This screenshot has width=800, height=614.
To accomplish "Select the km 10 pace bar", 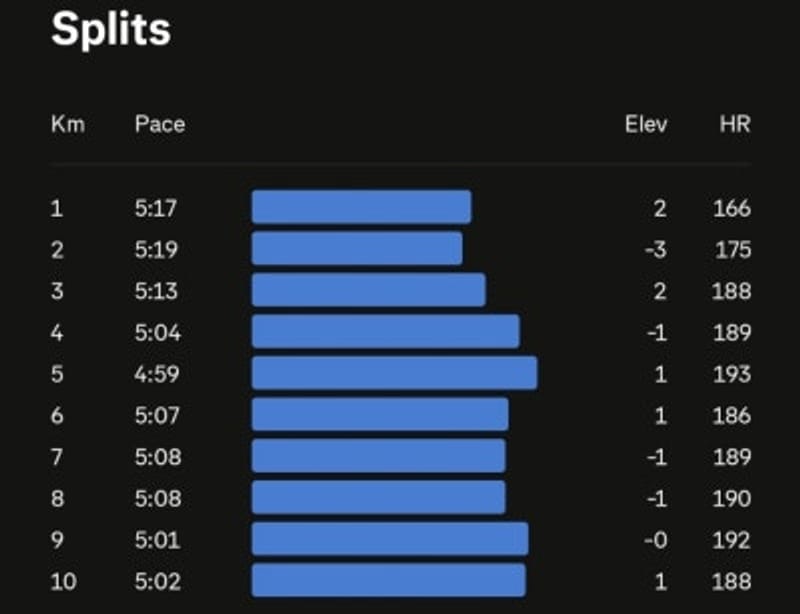I will [389, 580].
